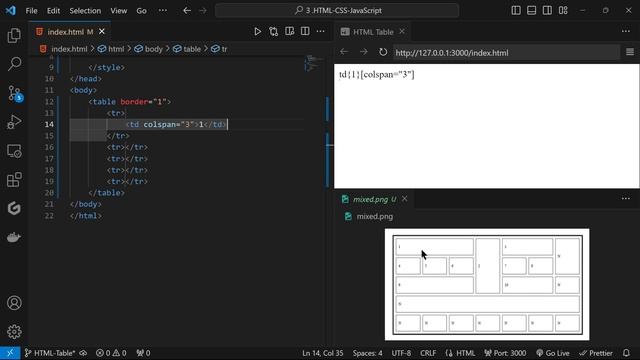The width and height of the screenshot is (640, 360).
Task: Toggle the primary side bar layout
Action: click(x=516, y=11)
